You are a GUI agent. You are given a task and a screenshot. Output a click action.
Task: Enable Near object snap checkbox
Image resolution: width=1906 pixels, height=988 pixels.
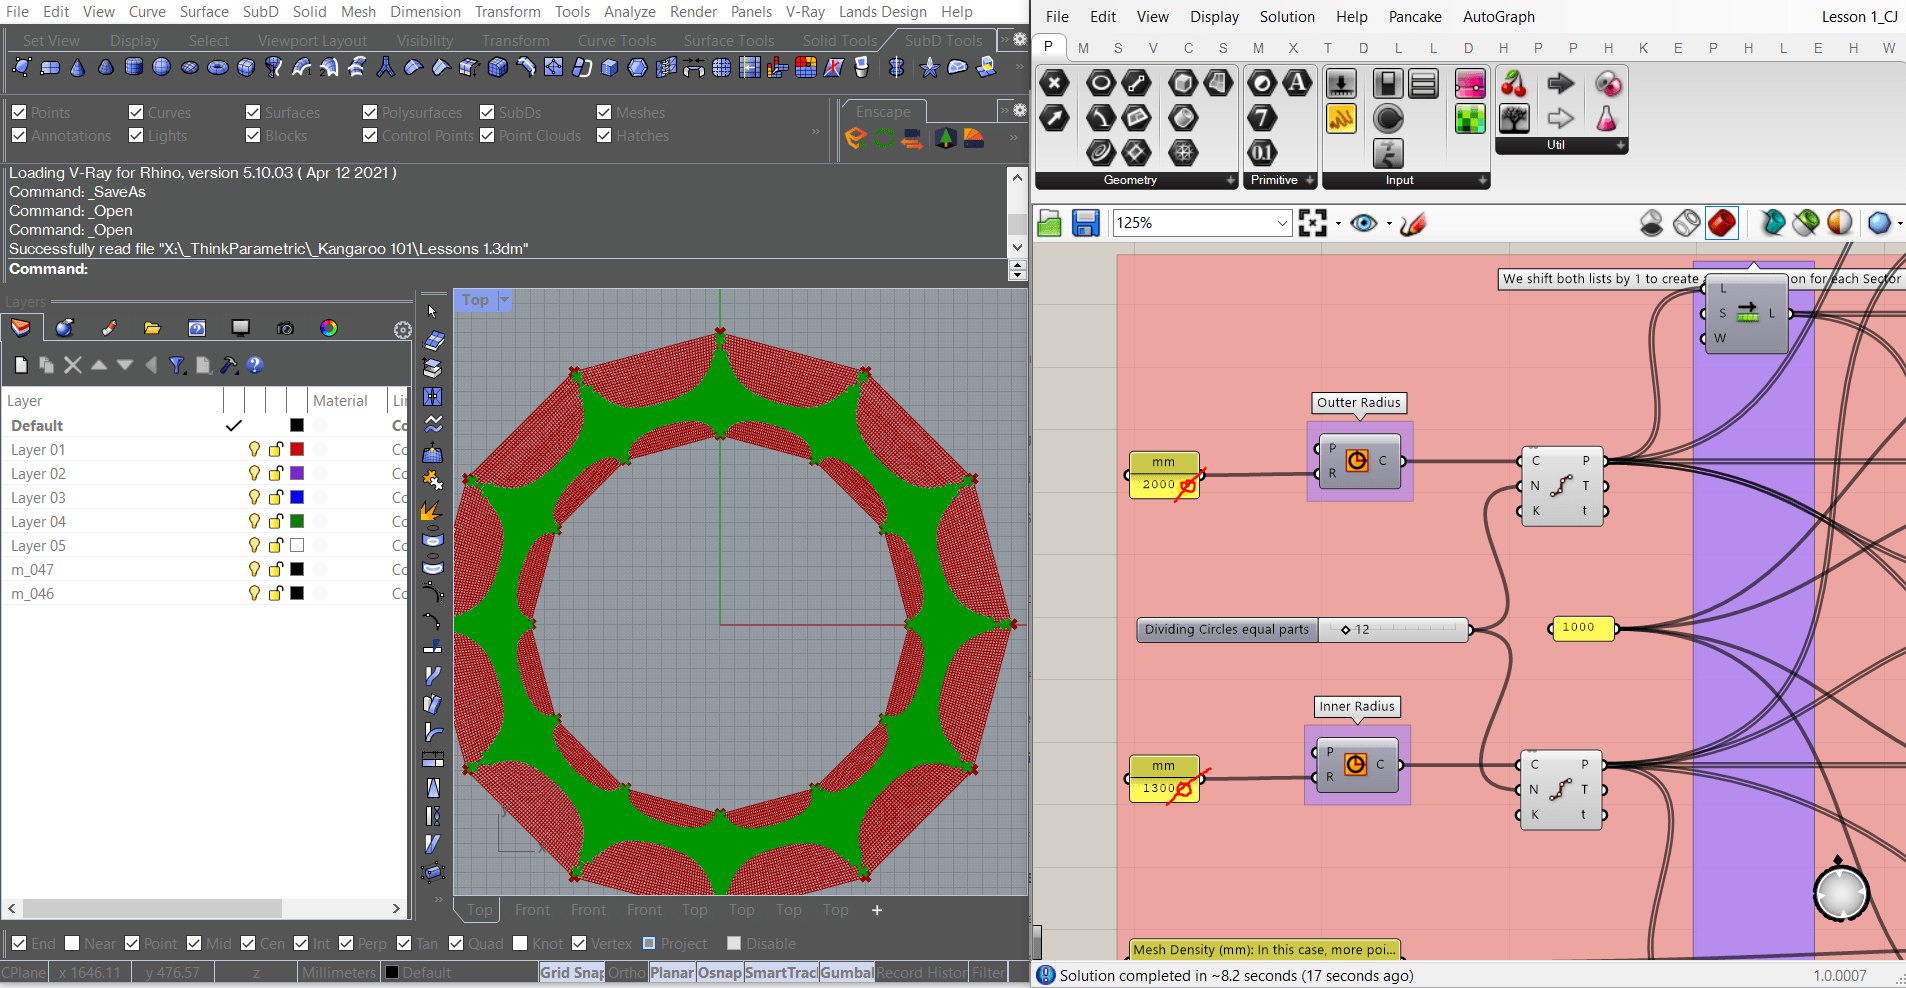(x=72, y=943)
